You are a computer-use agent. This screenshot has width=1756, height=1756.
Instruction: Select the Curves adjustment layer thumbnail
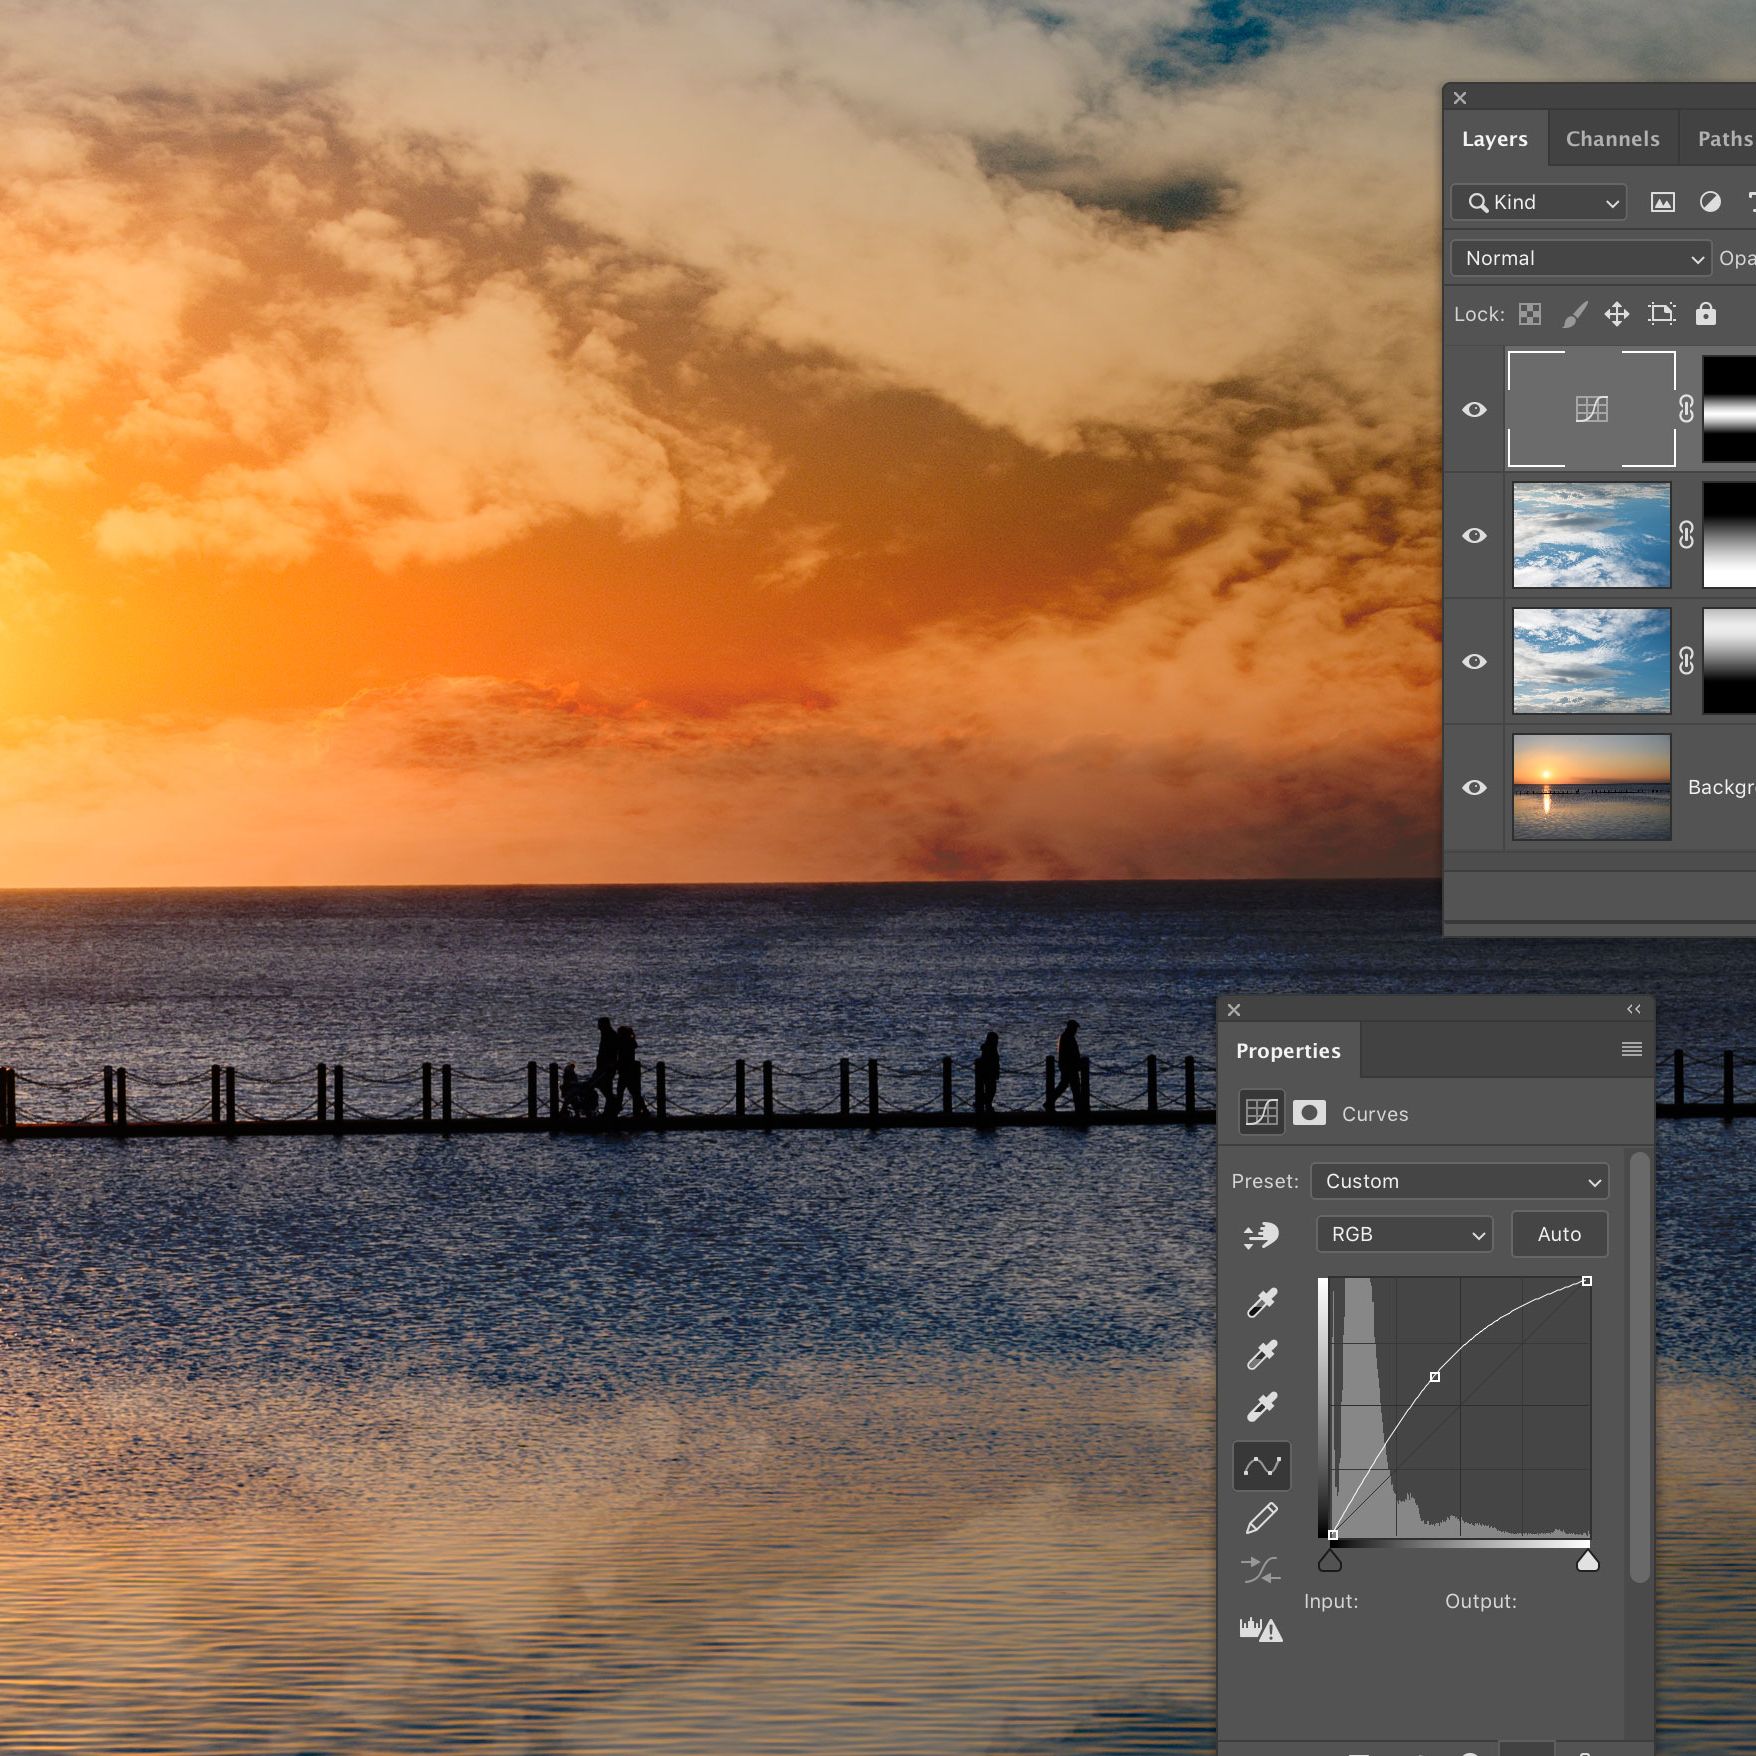(1591, 409)
